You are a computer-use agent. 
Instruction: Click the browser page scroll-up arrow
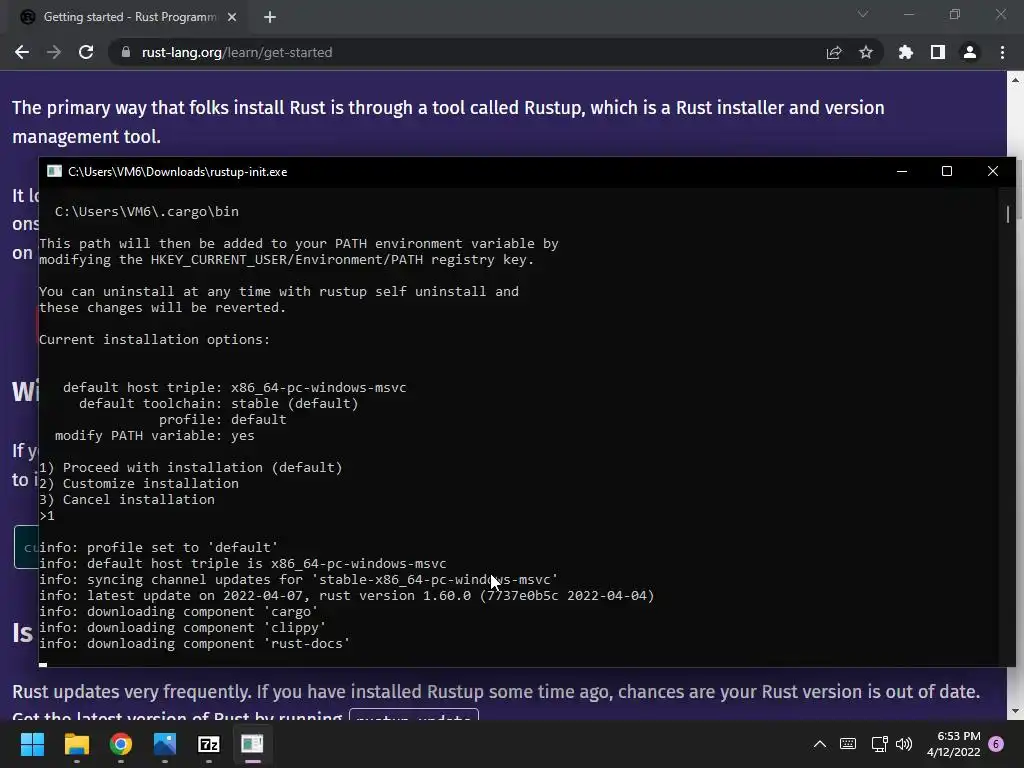(1016, 80)
